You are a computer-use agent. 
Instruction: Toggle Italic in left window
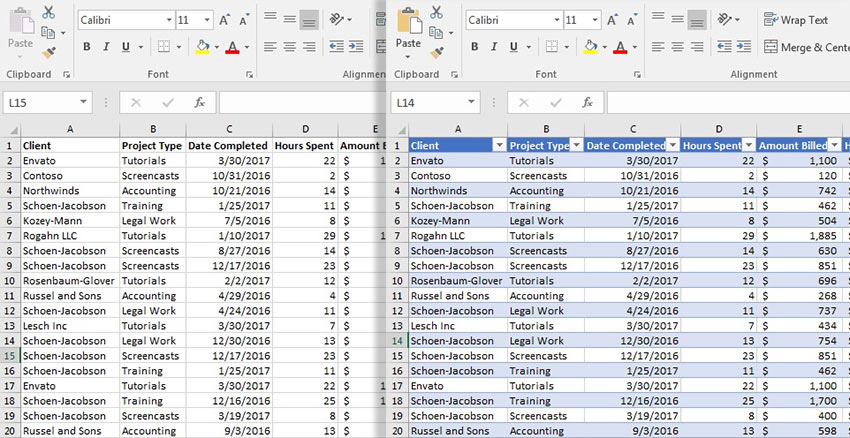106,47
